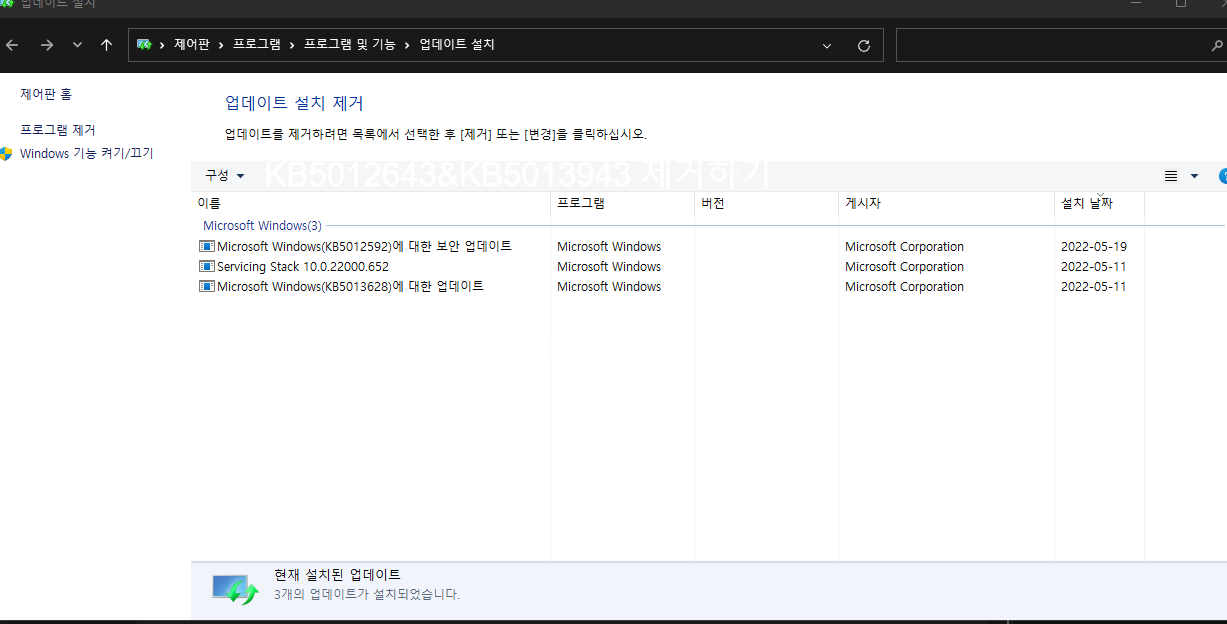This screenshot has width=1227, height=624.
Task: Click the Control Panel icon in address bar
Action: 144,45
